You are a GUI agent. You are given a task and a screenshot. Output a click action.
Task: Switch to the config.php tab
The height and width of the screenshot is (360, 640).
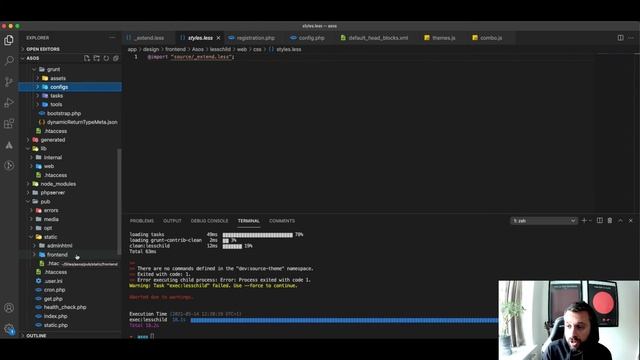pyautogui.click(x=311, y=38)
